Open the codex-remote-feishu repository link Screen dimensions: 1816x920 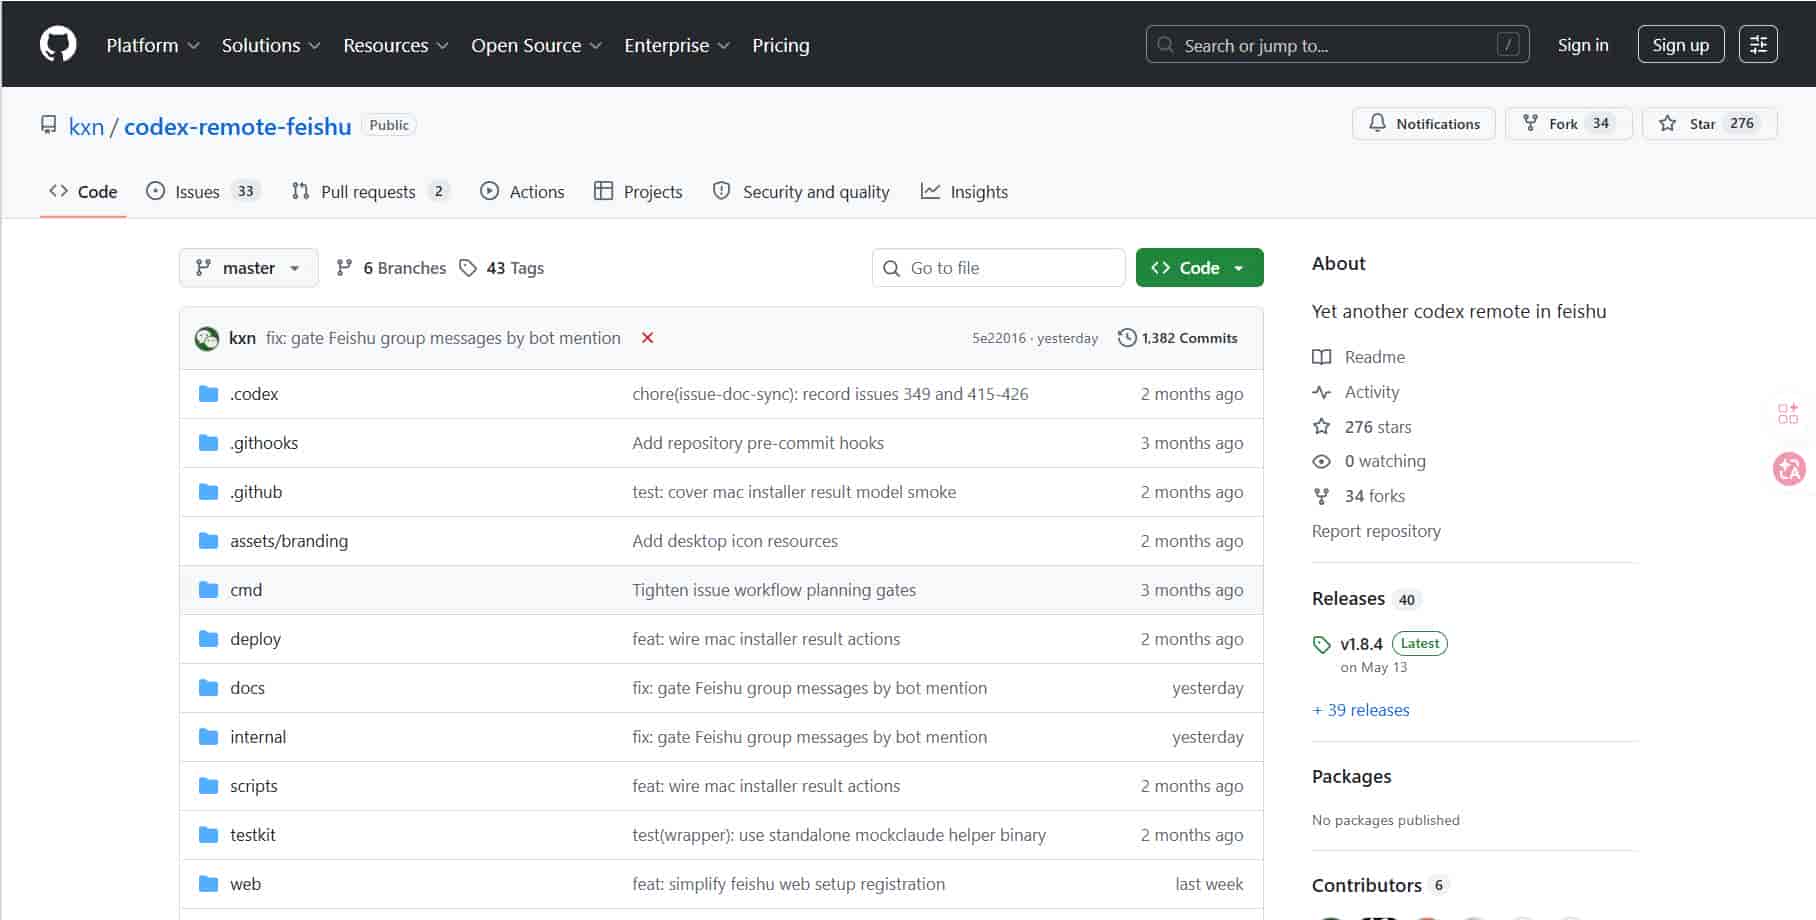point(238,126)
